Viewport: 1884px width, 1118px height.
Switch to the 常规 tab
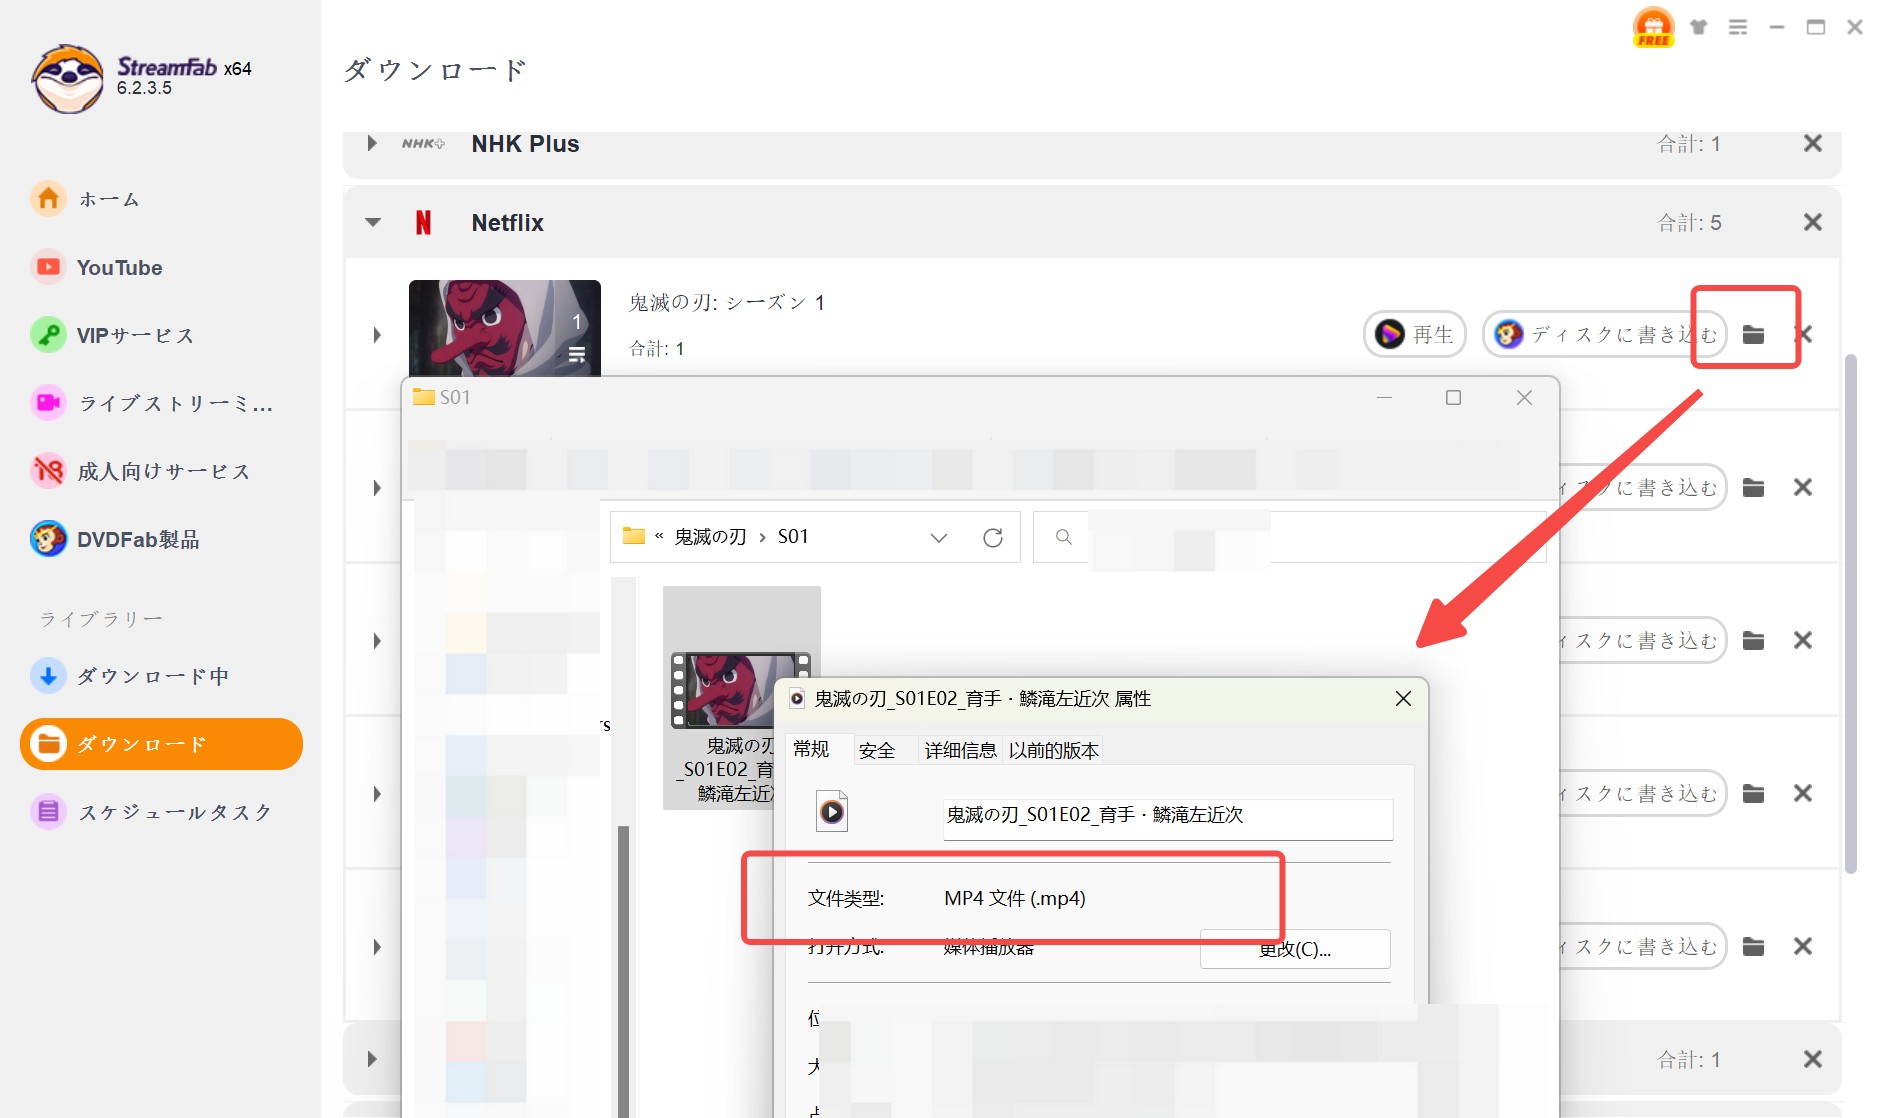pyautogui.click(x=811, y=749)
